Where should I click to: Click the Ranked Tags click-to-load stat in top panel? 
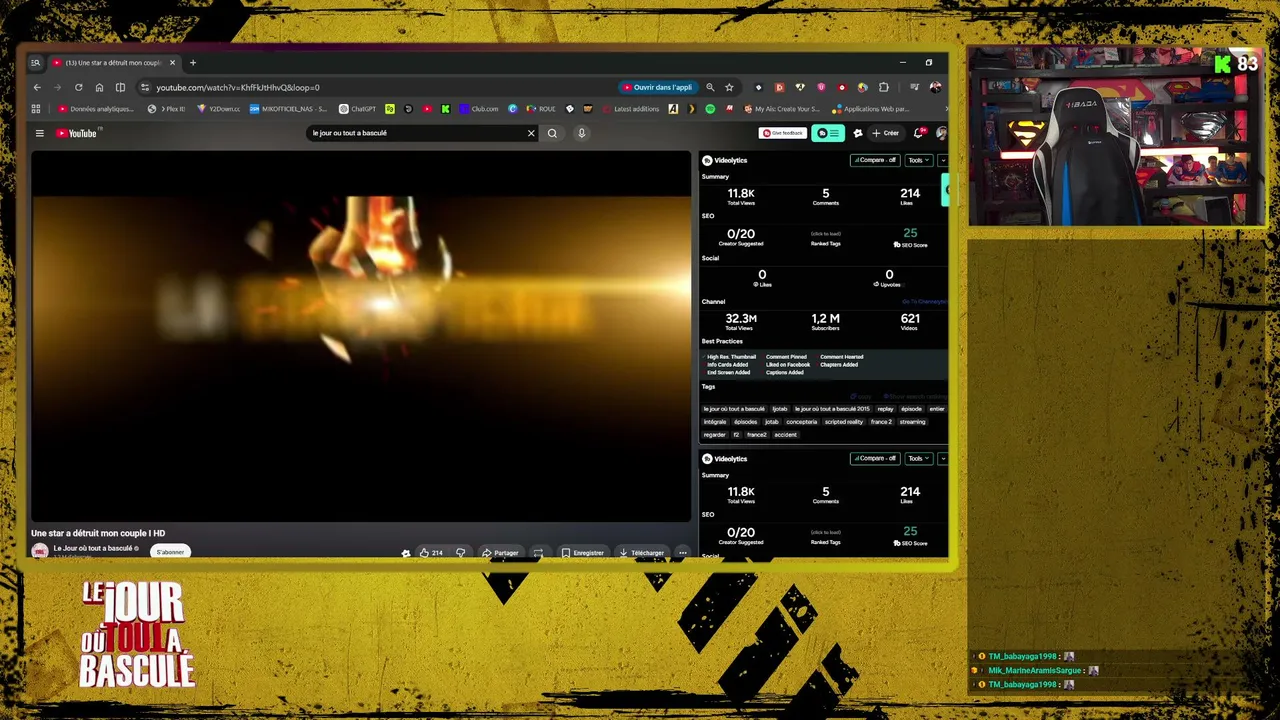tap(825, 238)
